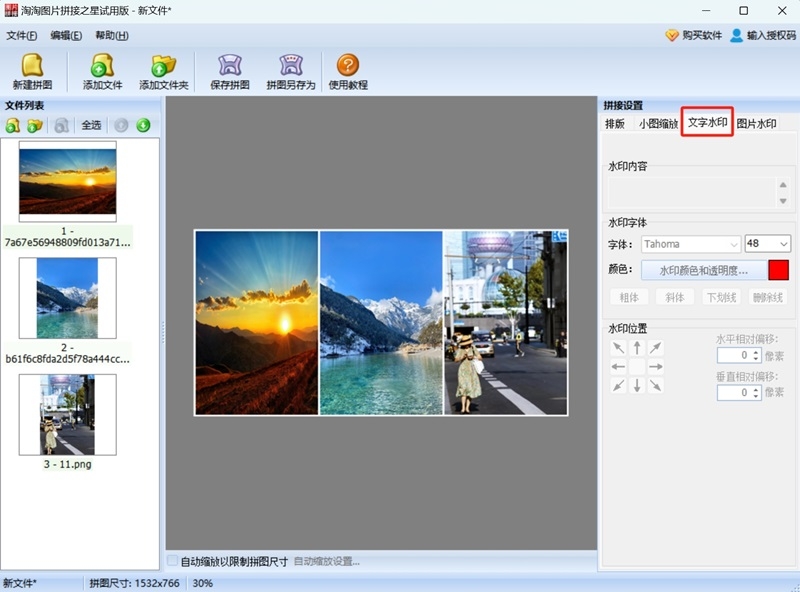Switch to the 排版 tab
This screenshot has height=592, width=800.
click(x=615, y=124)
